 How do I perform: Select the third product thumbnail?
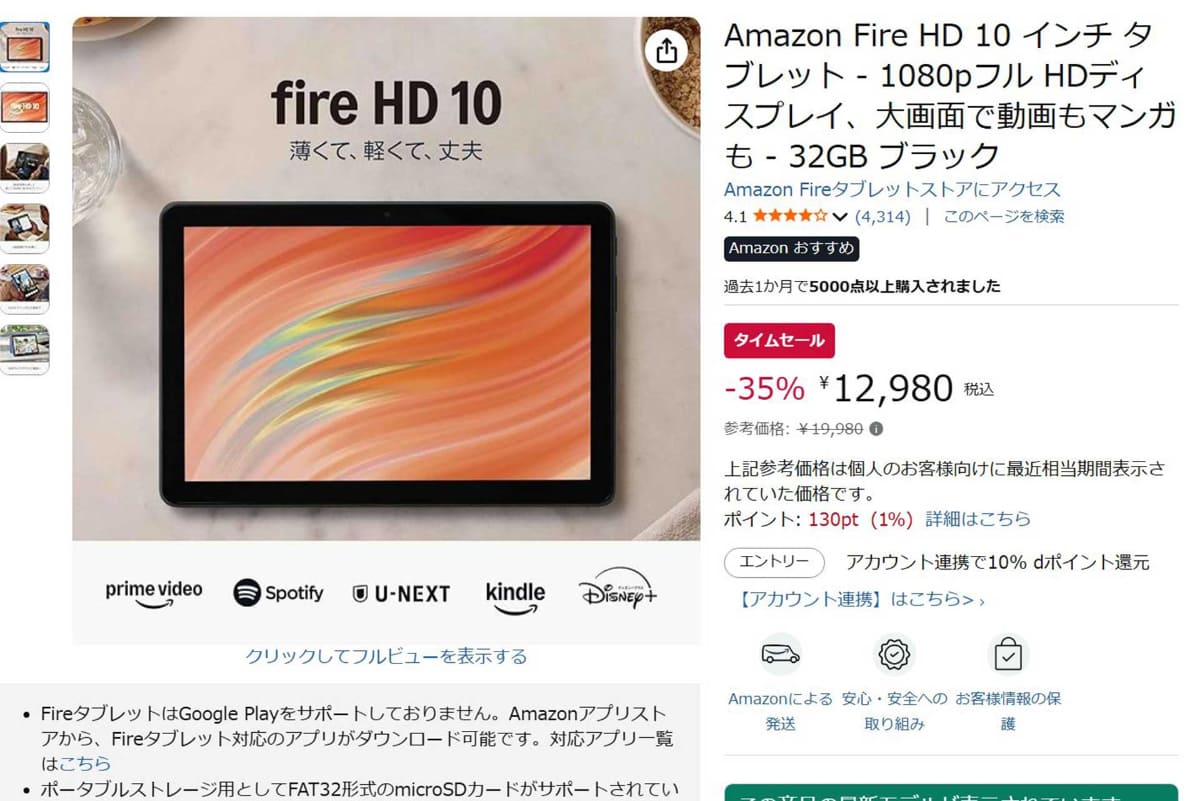click(24, 168)
